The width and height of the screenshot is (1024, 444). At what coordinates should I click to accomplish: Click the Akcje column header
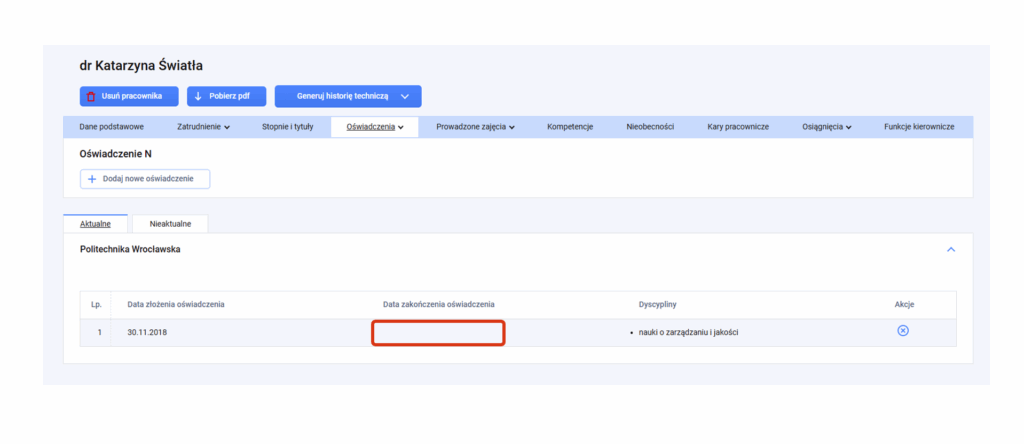point(904,304)
